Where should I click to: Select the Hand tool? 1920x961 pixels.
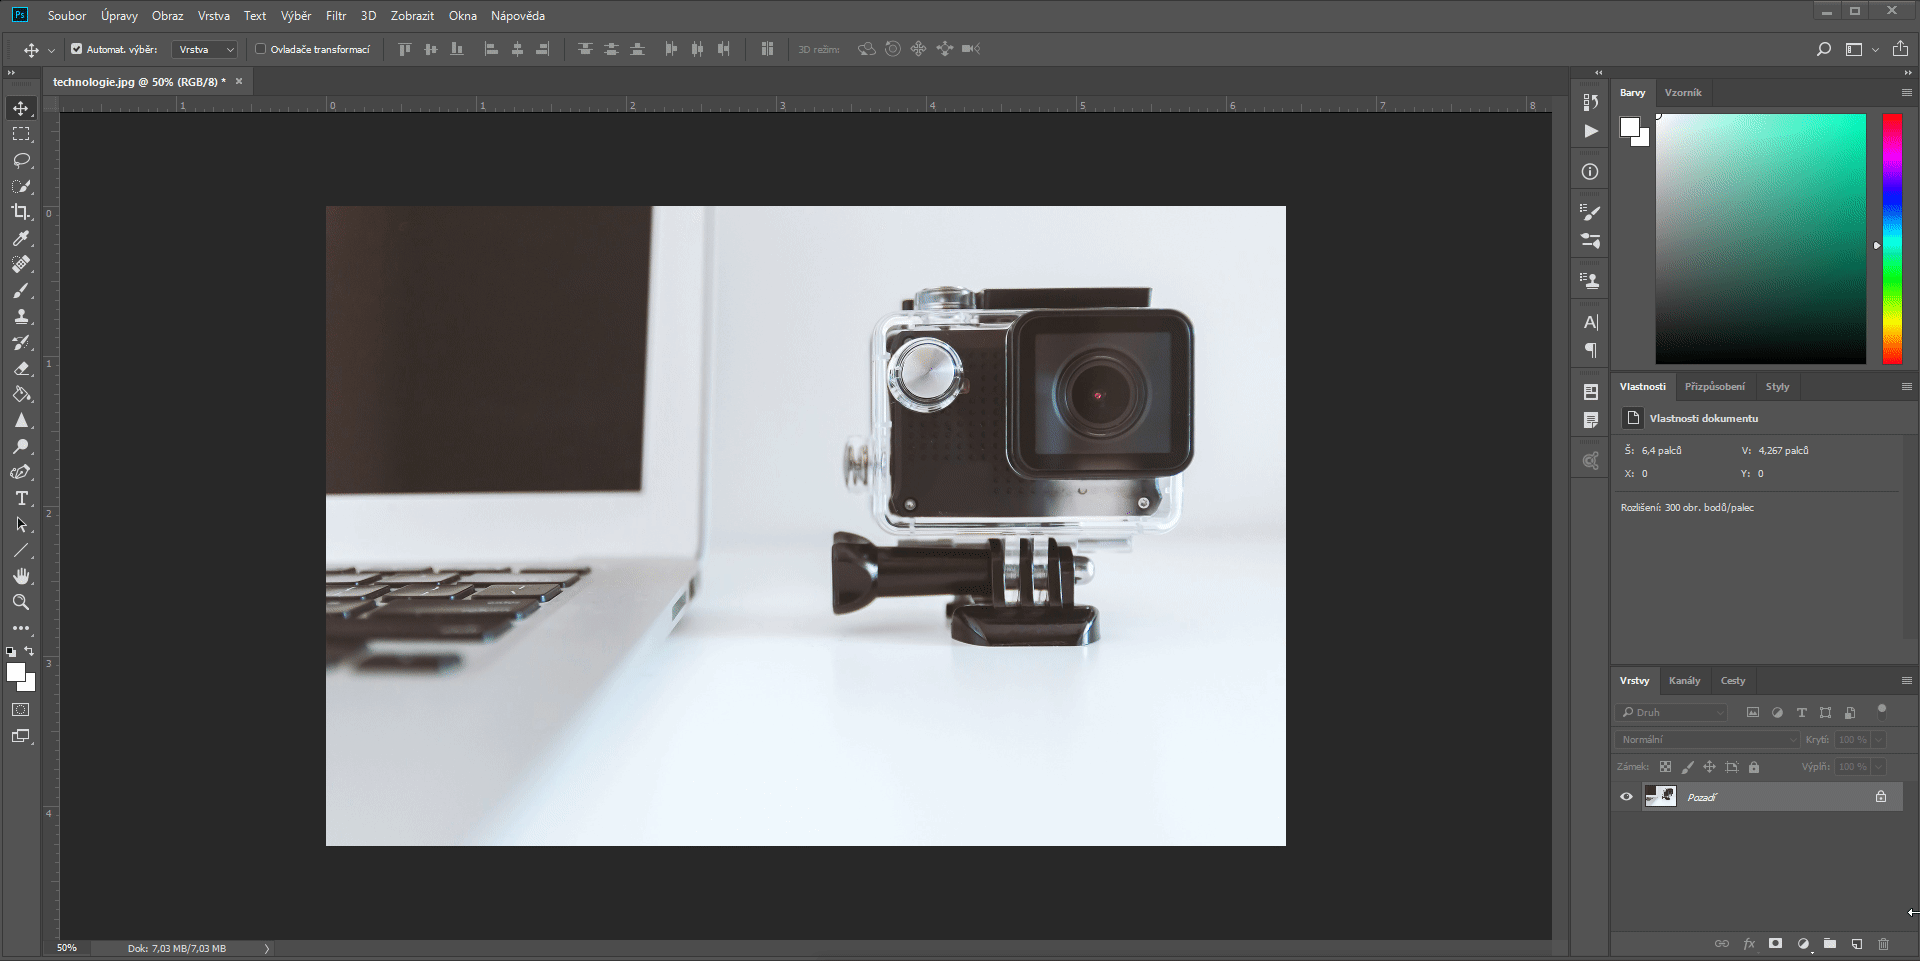point(20,576)
